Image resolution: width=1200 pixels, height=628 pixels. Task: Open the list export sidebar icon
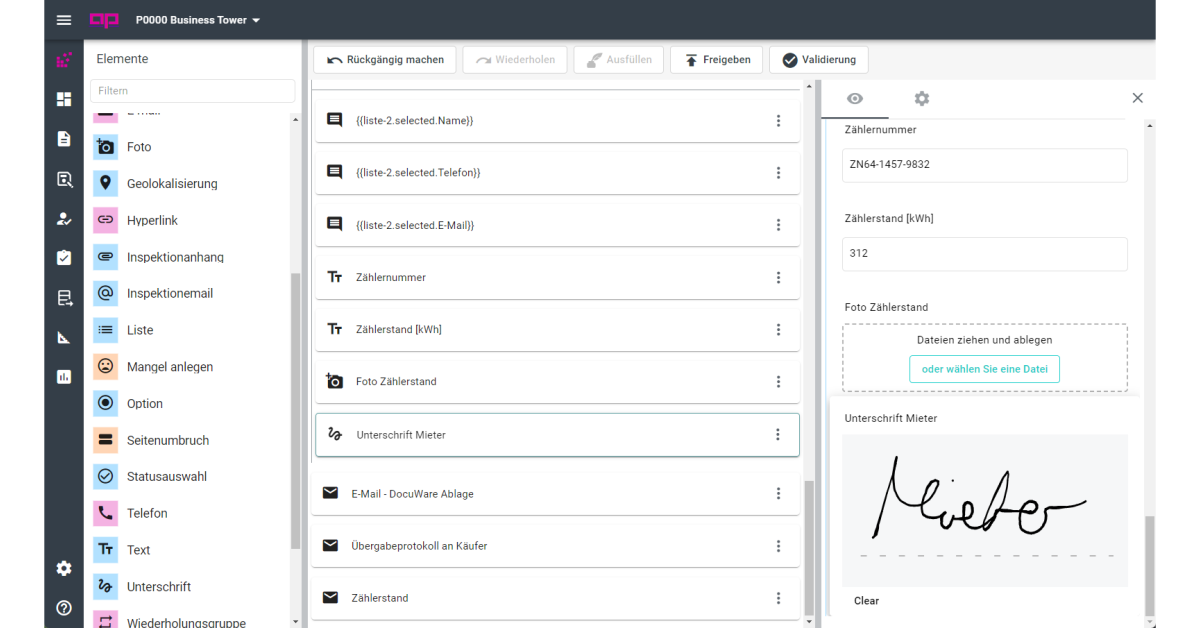tap(64, 298)
